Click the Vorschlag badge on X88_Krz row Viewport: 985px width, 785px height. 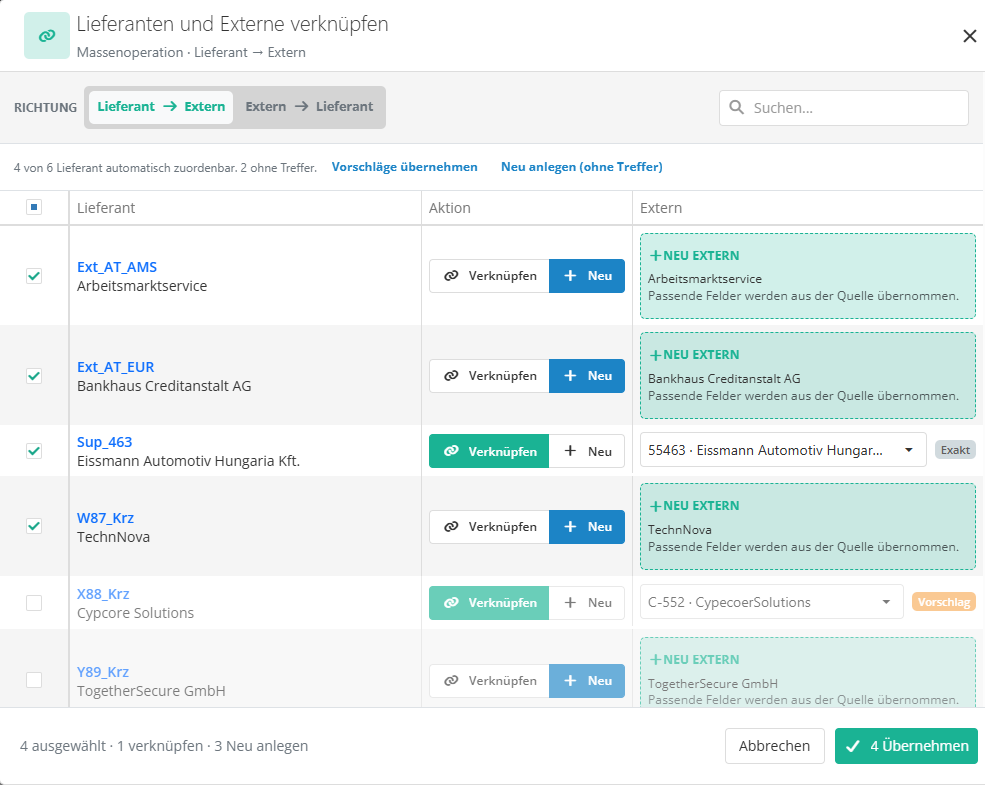pos(944,602)
